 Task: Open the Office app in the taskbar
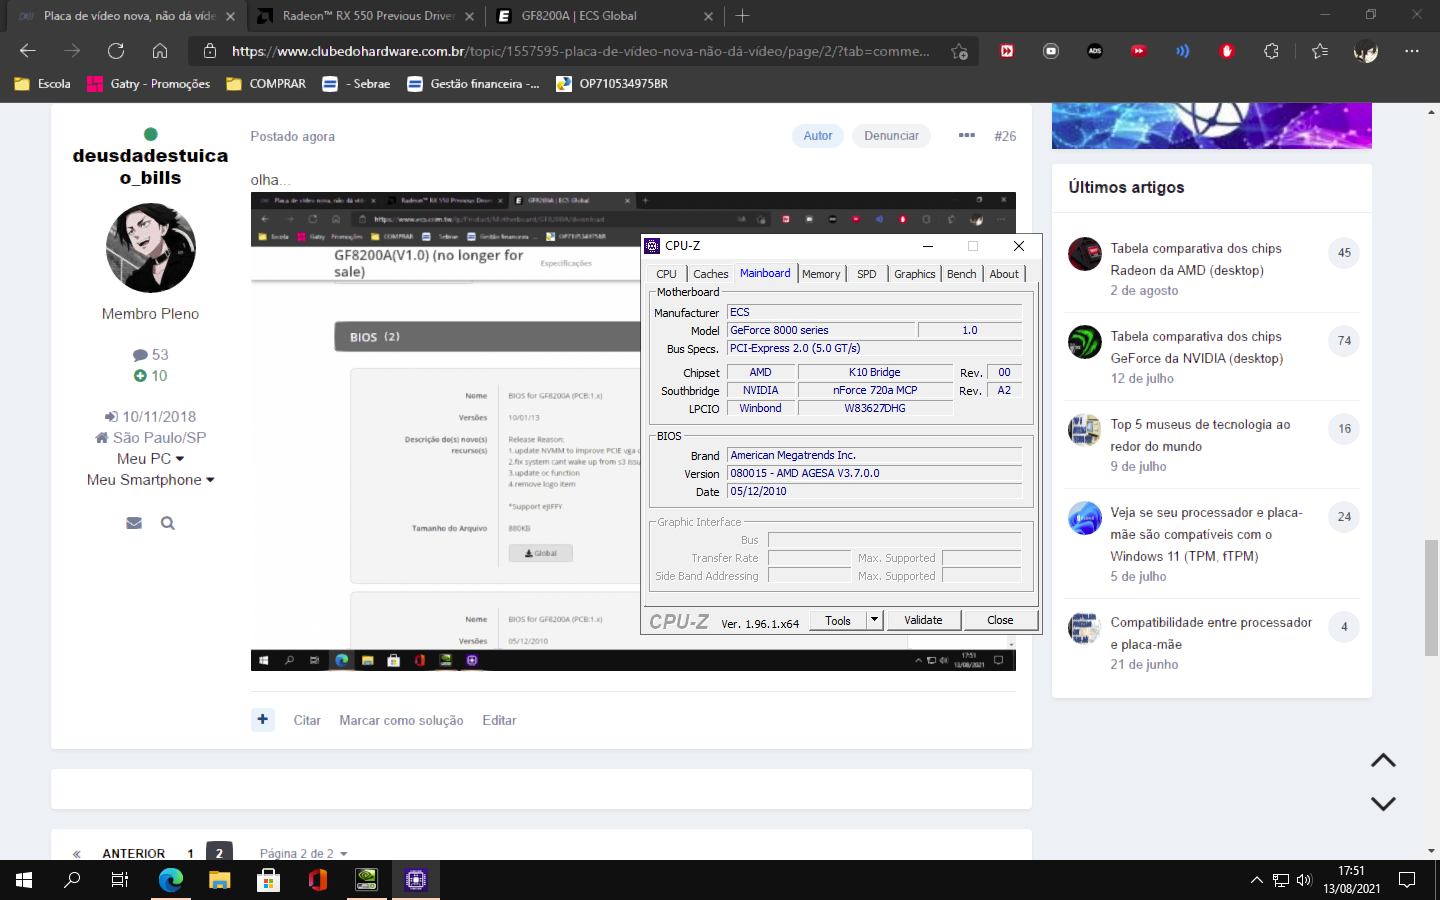click(317, 880)
